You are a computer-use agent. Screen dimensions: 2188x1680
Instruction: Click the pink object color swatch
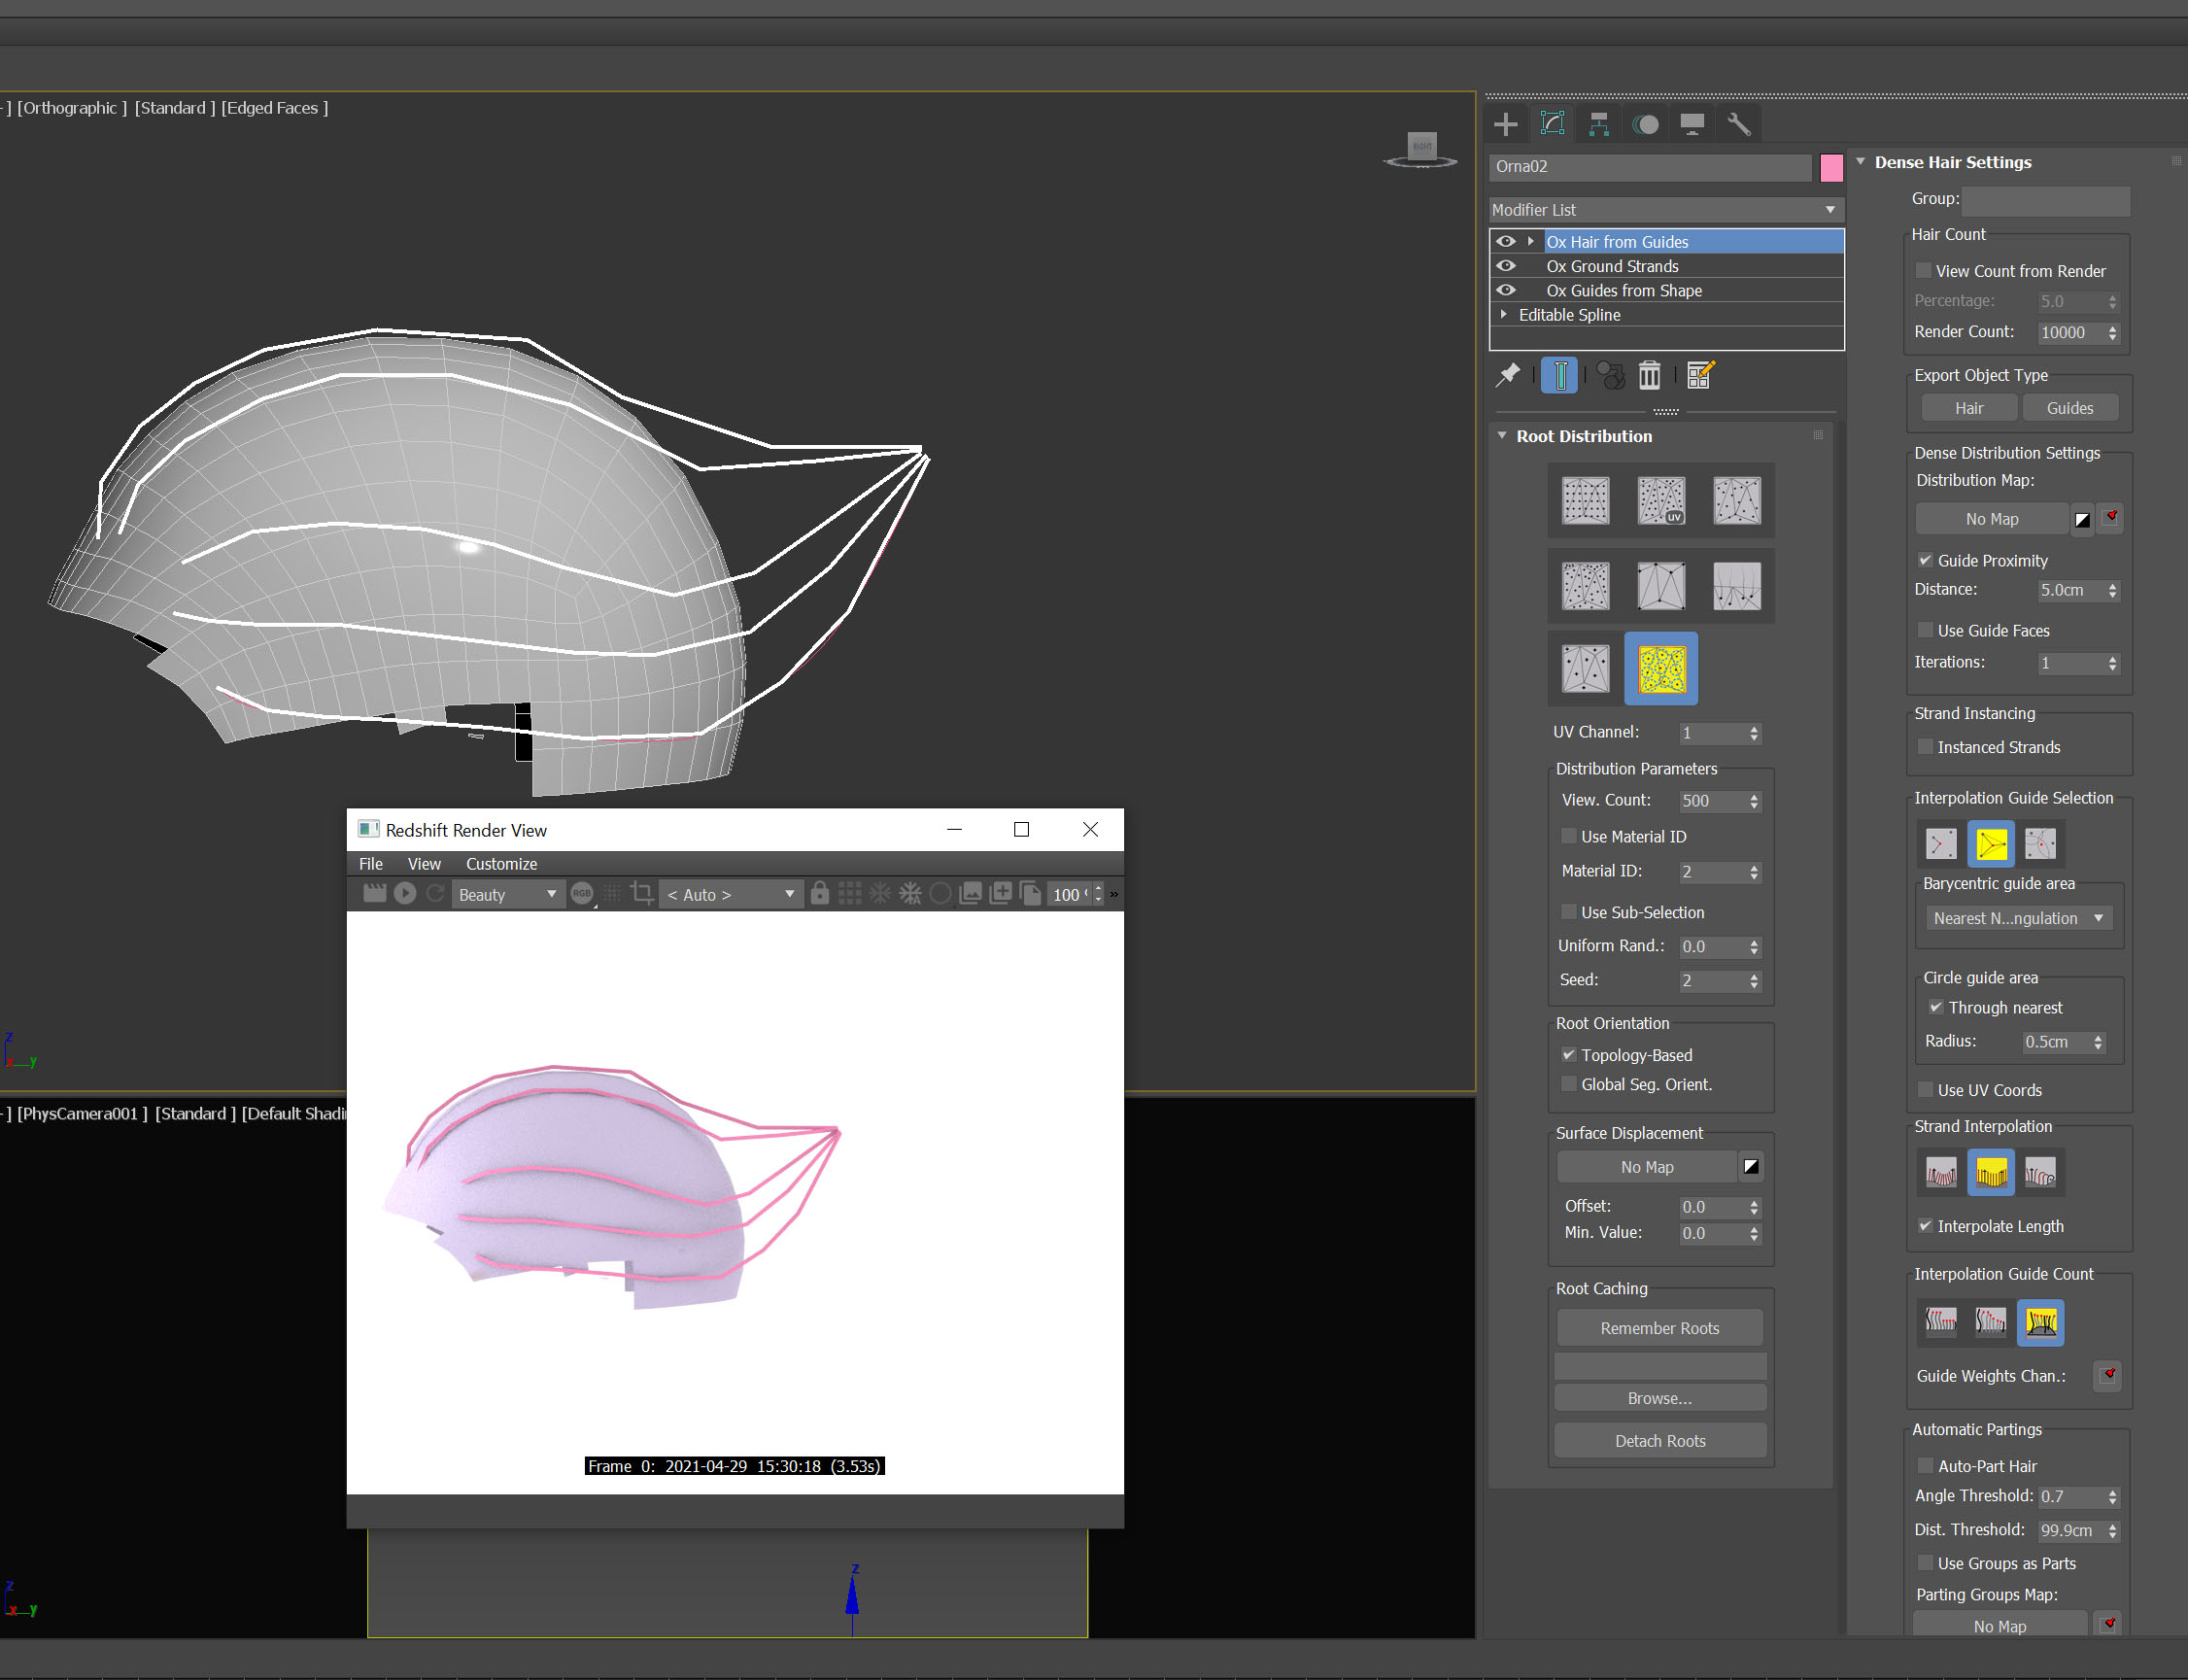point(1831,167)
